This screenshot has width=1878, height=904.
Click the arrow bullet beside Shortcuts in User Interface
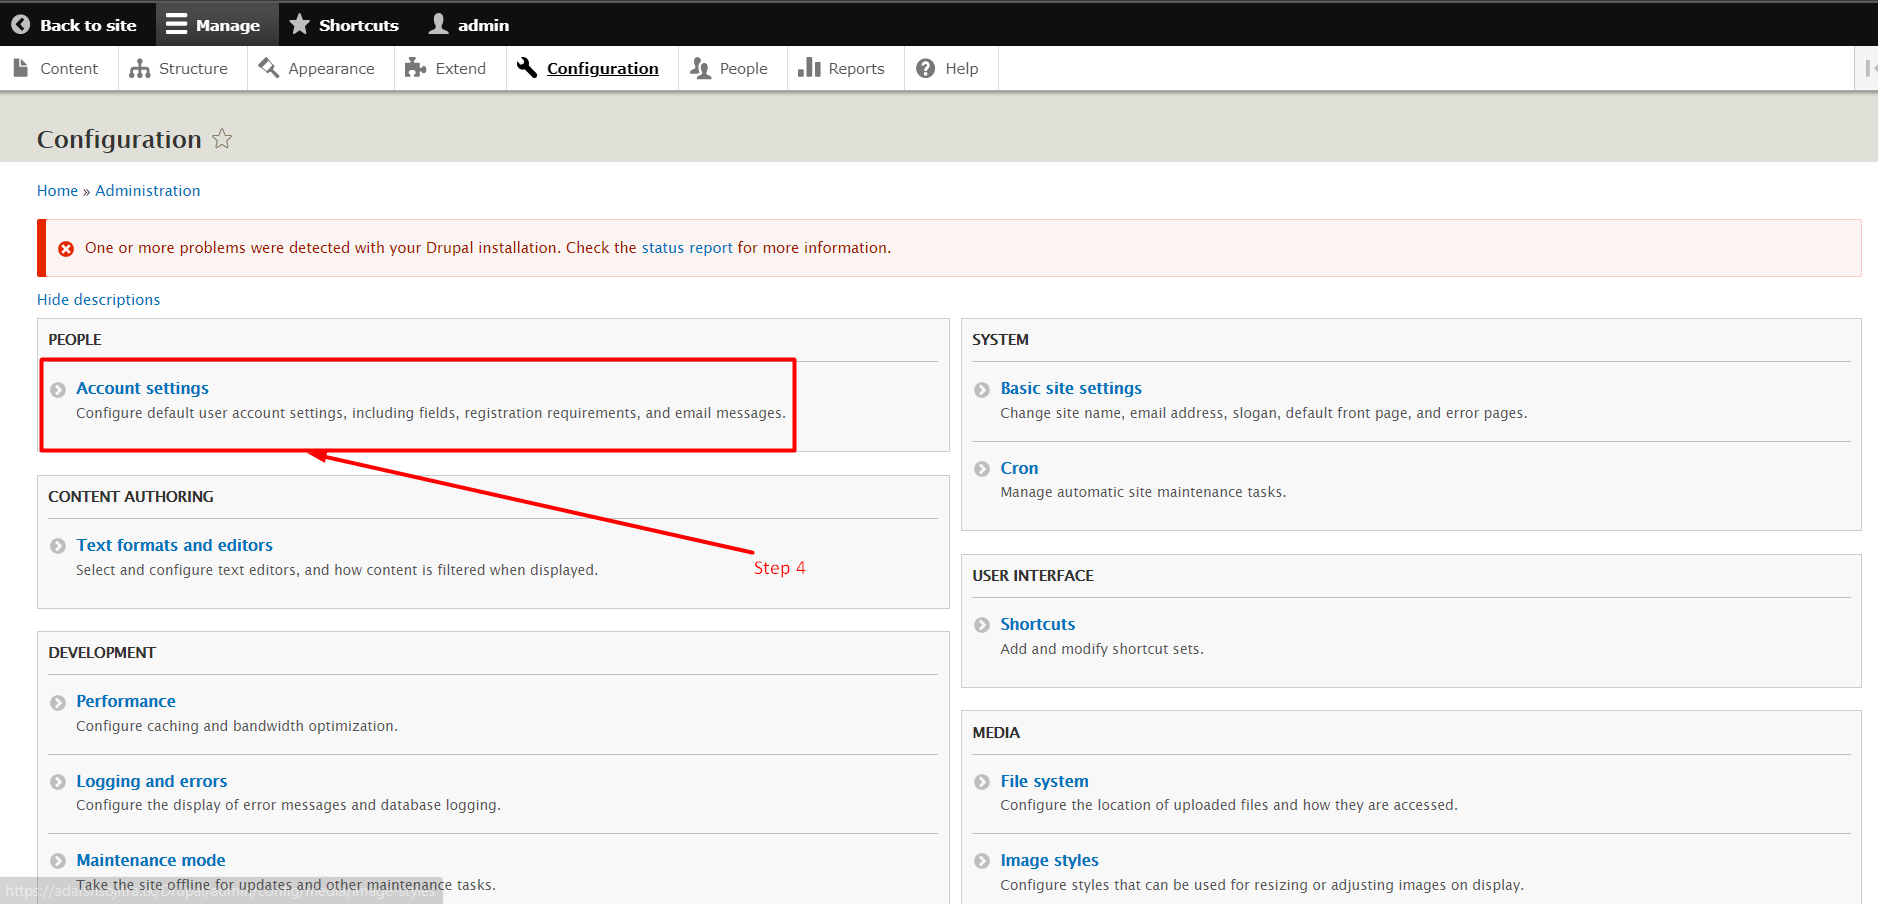coord(982,625)
